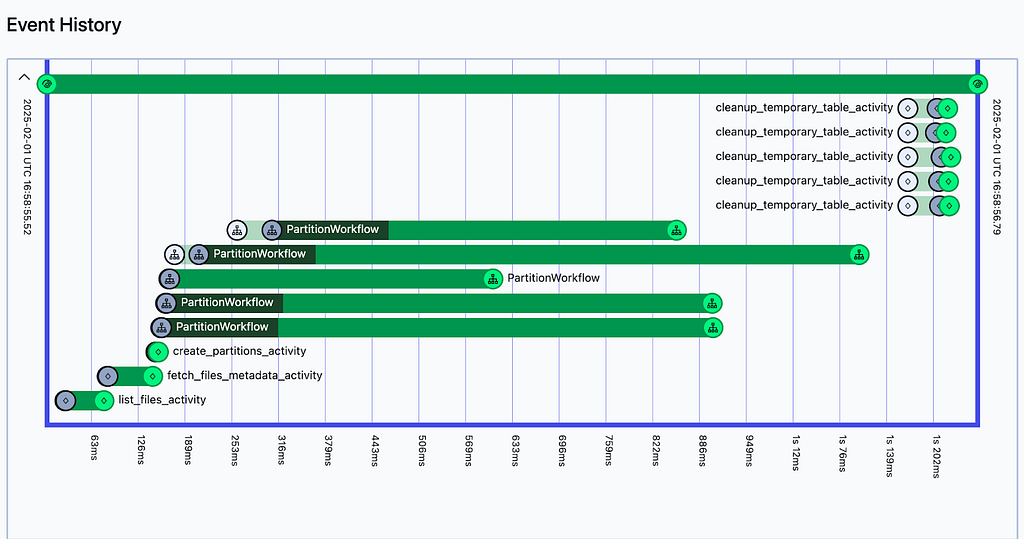Click the 253ms axis label
The height and width of the screenshot is (539, 1024).
234,450
